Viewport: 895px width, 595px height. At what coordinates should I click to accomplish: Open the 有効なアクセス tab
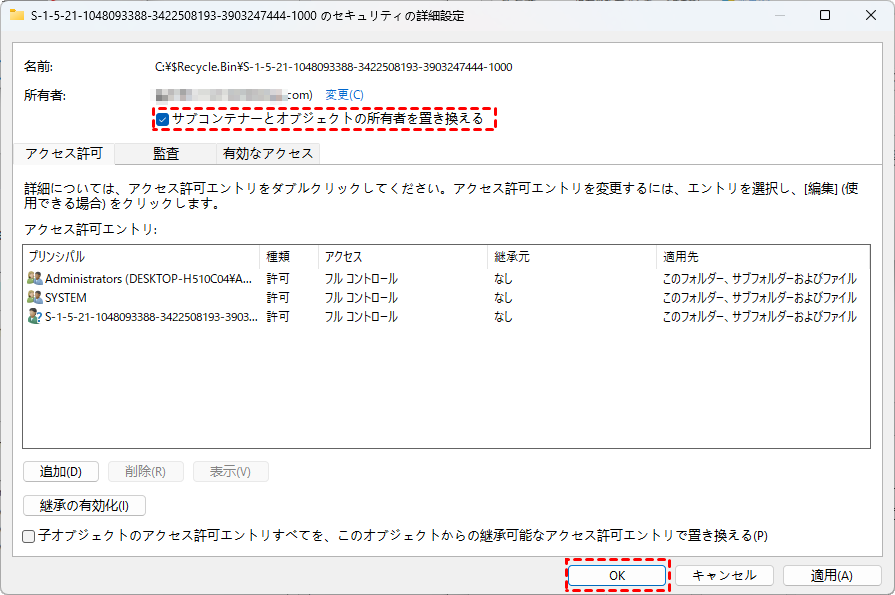coord(268,154)
